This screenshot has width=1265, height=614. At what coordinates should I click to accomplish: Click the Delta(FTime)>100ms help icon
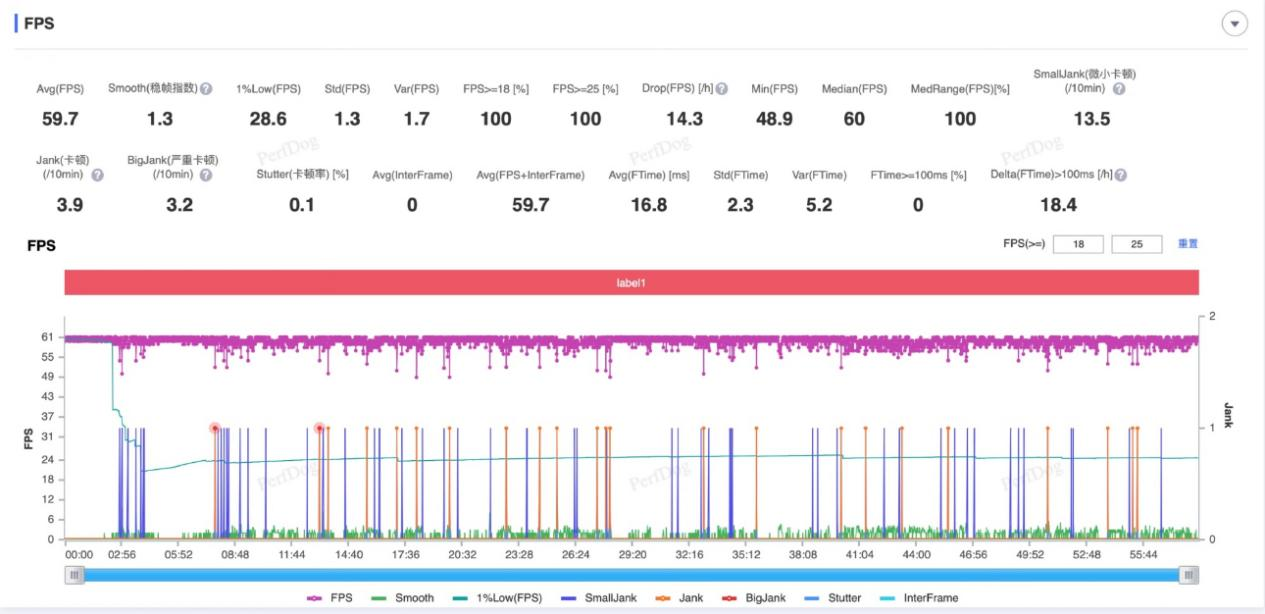(x=1121, y=175)
